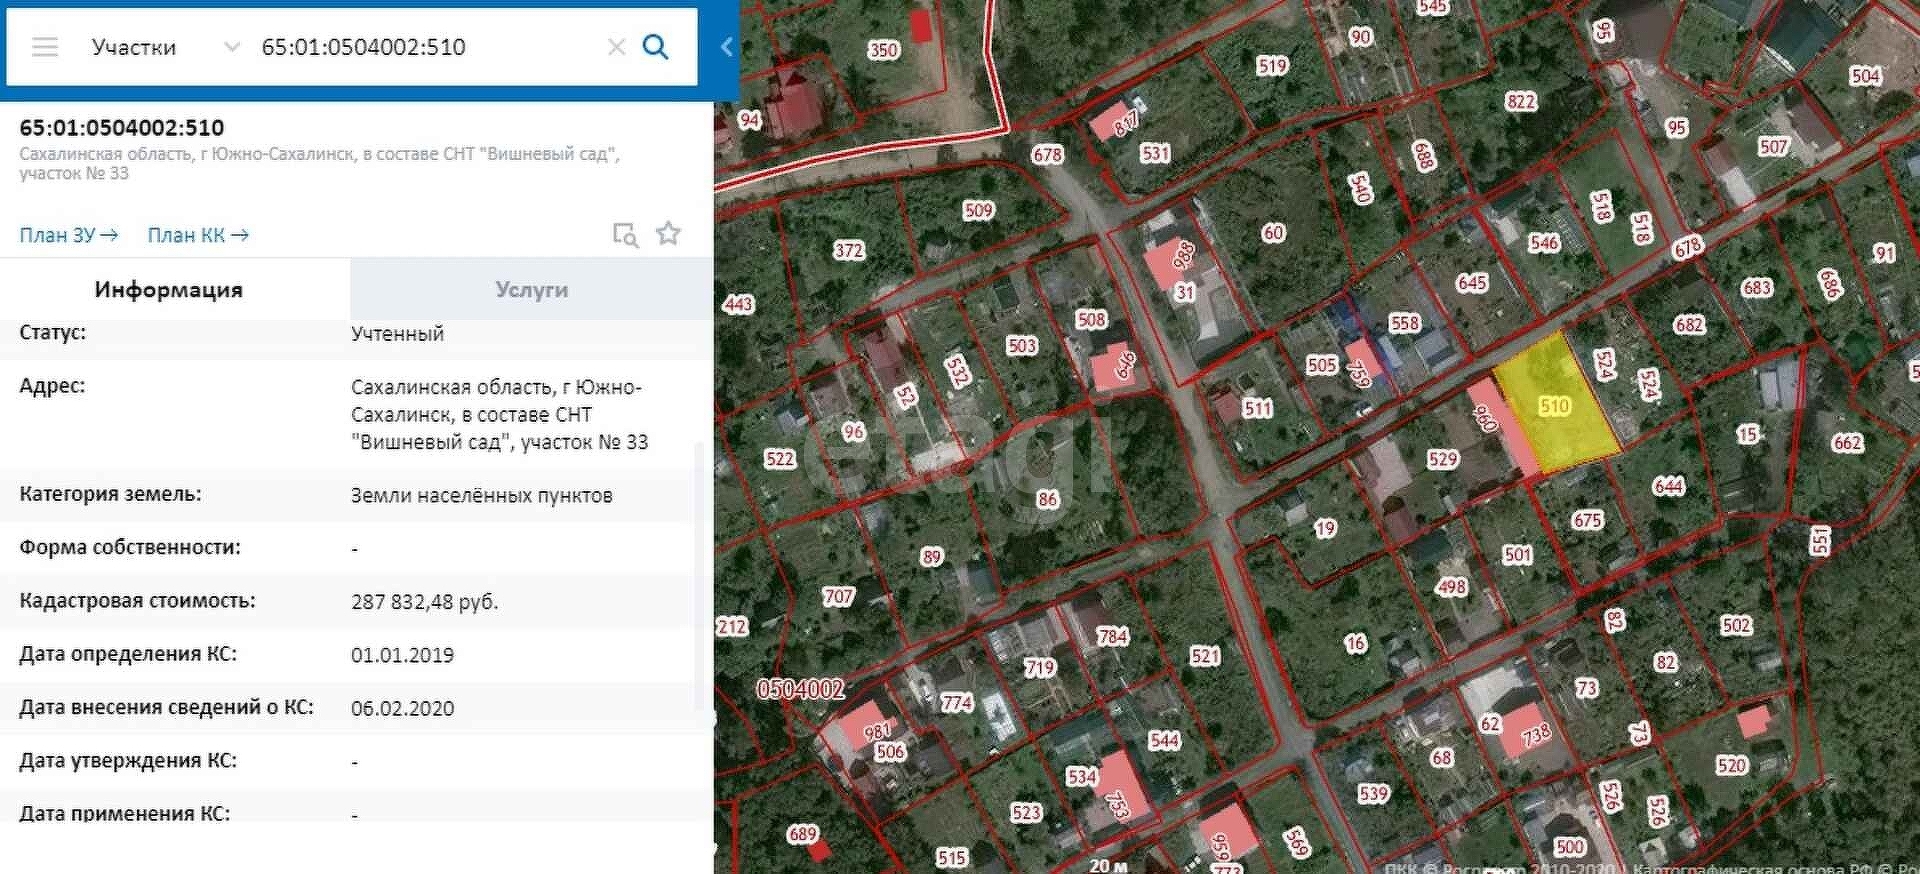This screenshot has height=874, width=1920.
Task: Open the План КК link
Action: coord(197,235)
